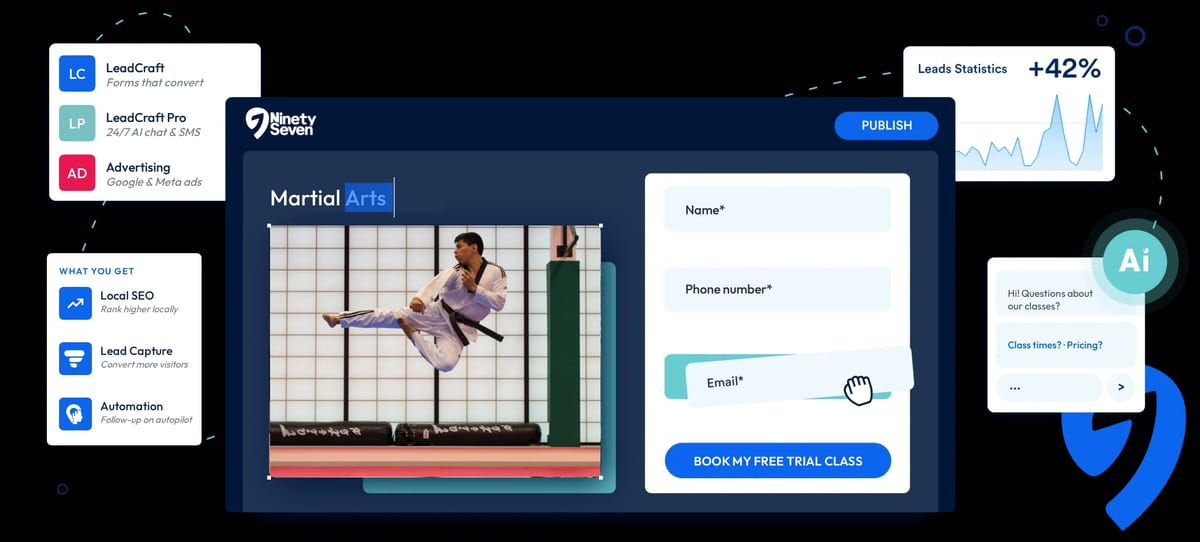The height and width of the screenshot is (542, 1200).
Task: Click the LP LeadCraft Pro icon tile
Action: click(77, 124)
